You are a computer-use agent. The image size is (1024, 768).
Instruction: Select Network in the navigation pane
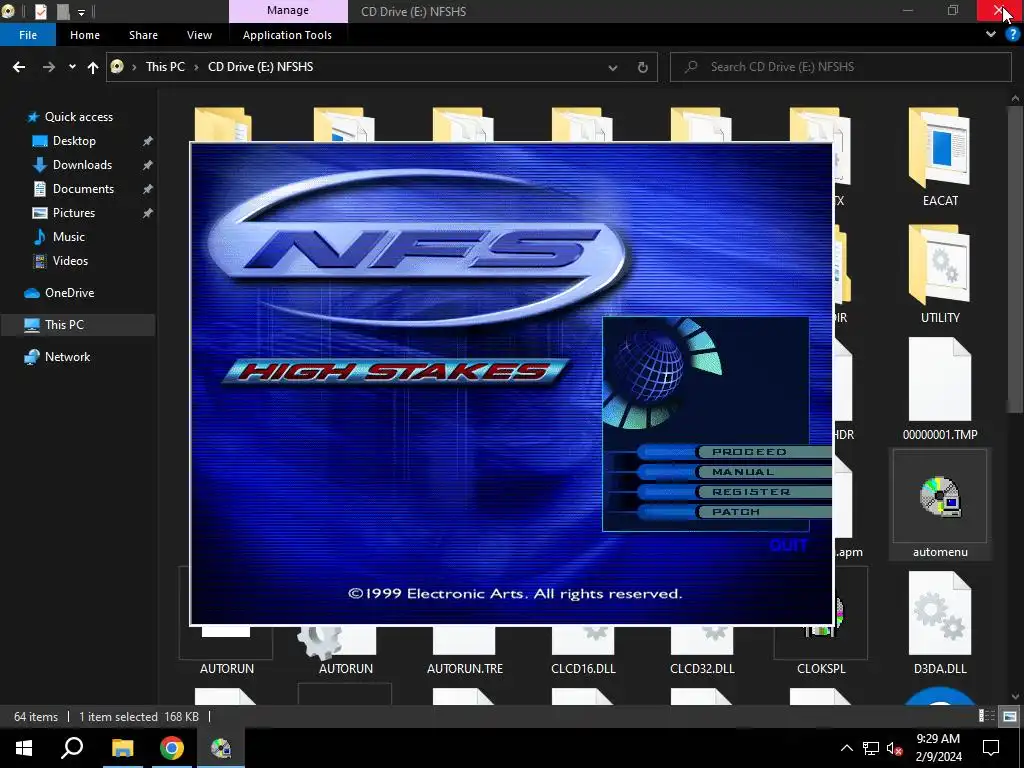click(x=67, y=357)
